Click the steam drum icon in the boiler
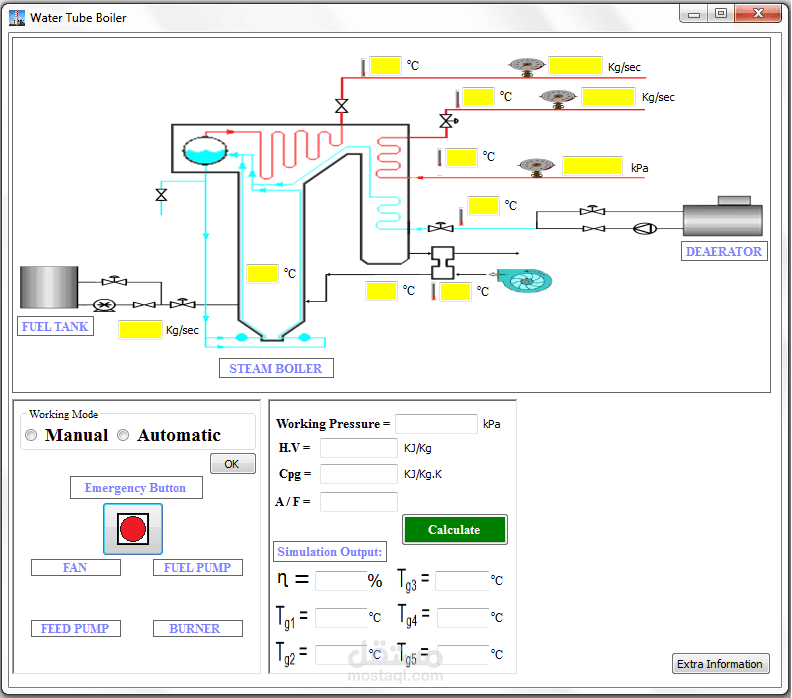 [205, 151]
